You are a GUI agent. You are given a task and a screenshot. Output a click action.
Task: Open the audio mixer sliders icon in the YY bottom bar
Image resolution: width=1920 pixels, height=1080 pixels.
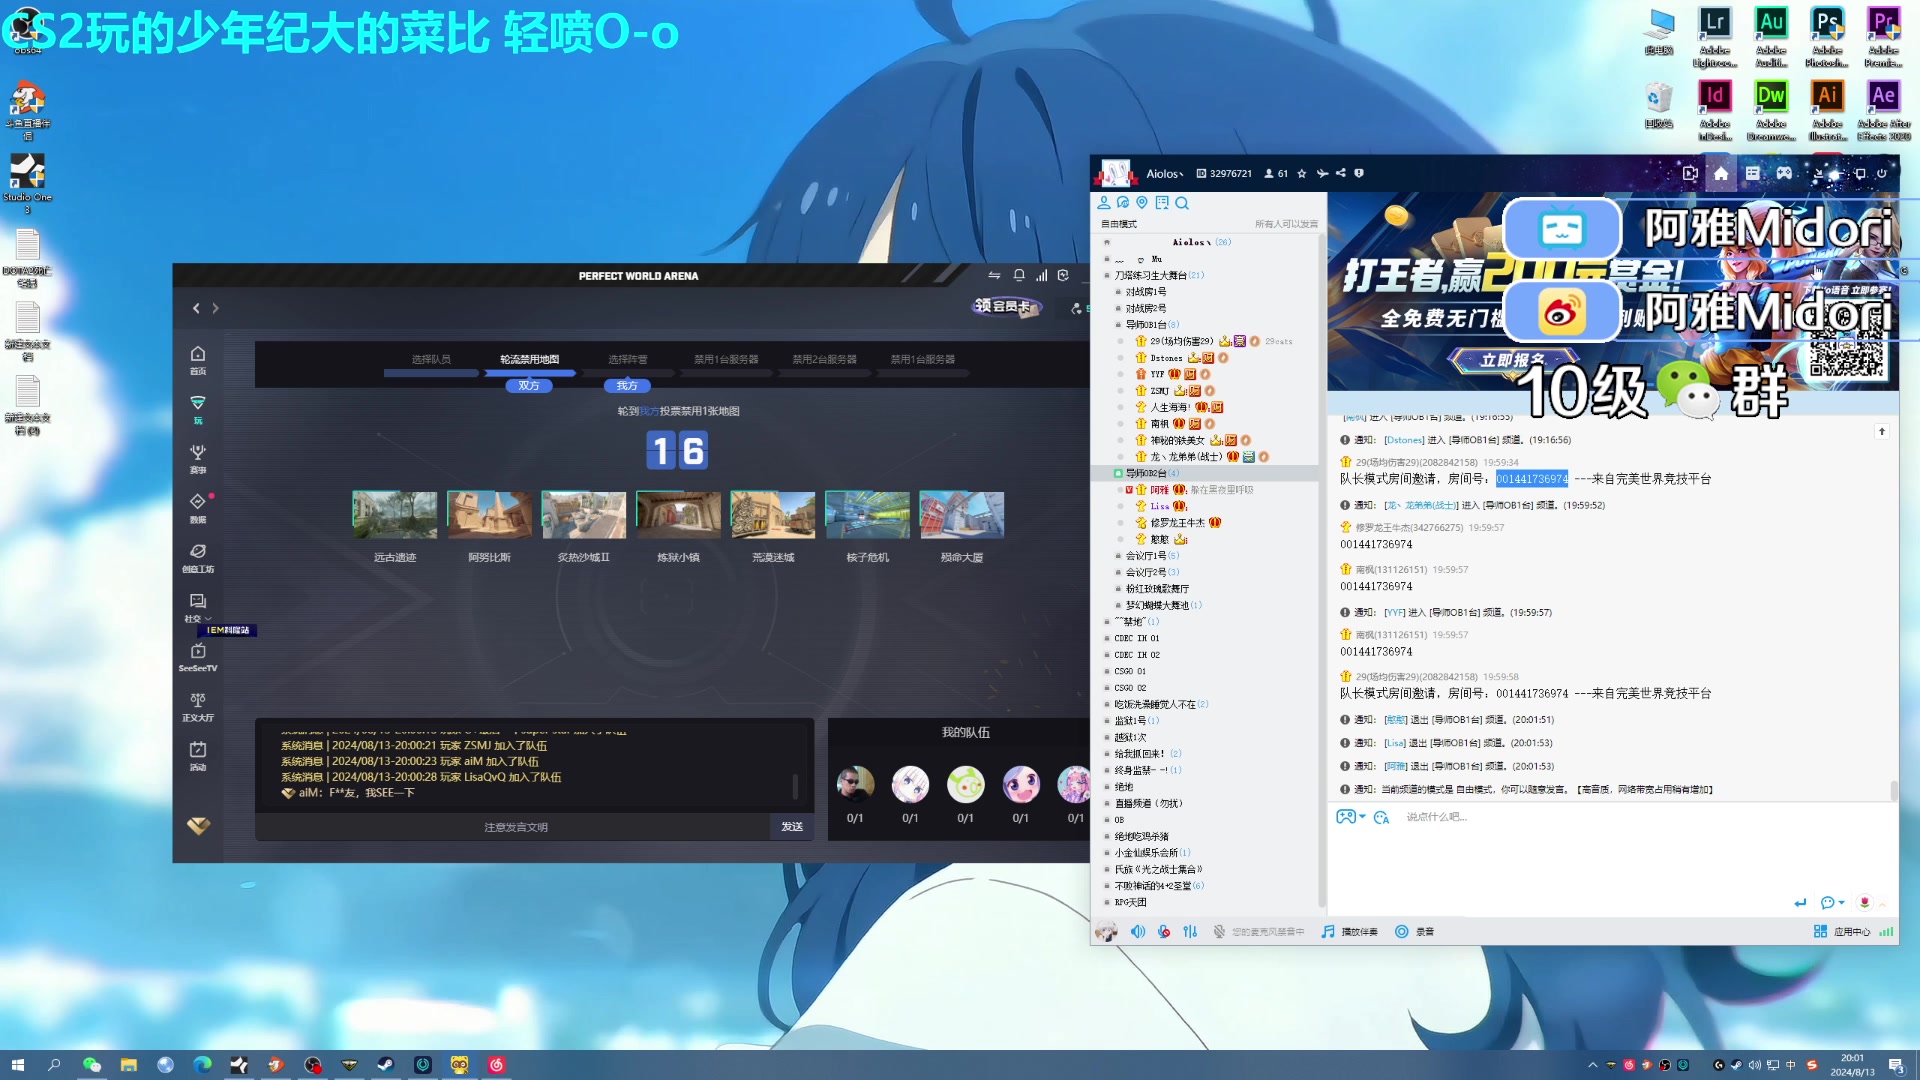(x=1190, y=931)
